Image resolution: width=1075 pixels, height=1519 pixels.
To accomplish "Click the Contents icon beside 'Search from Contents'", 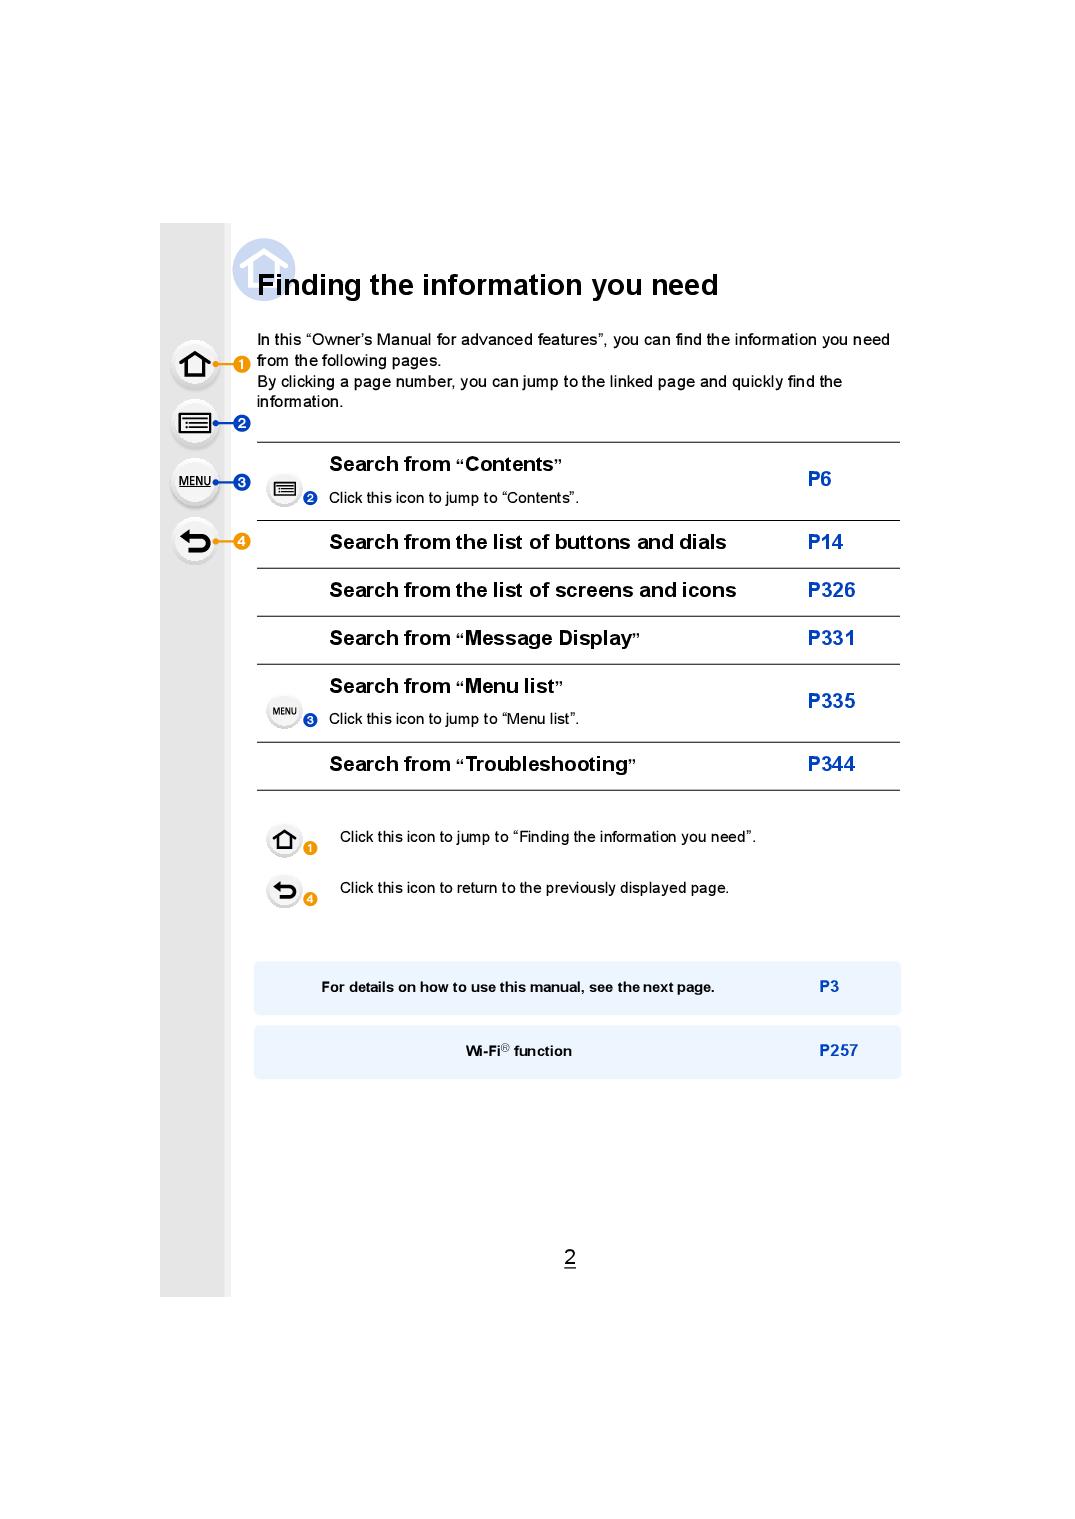I will pos(285,490).
